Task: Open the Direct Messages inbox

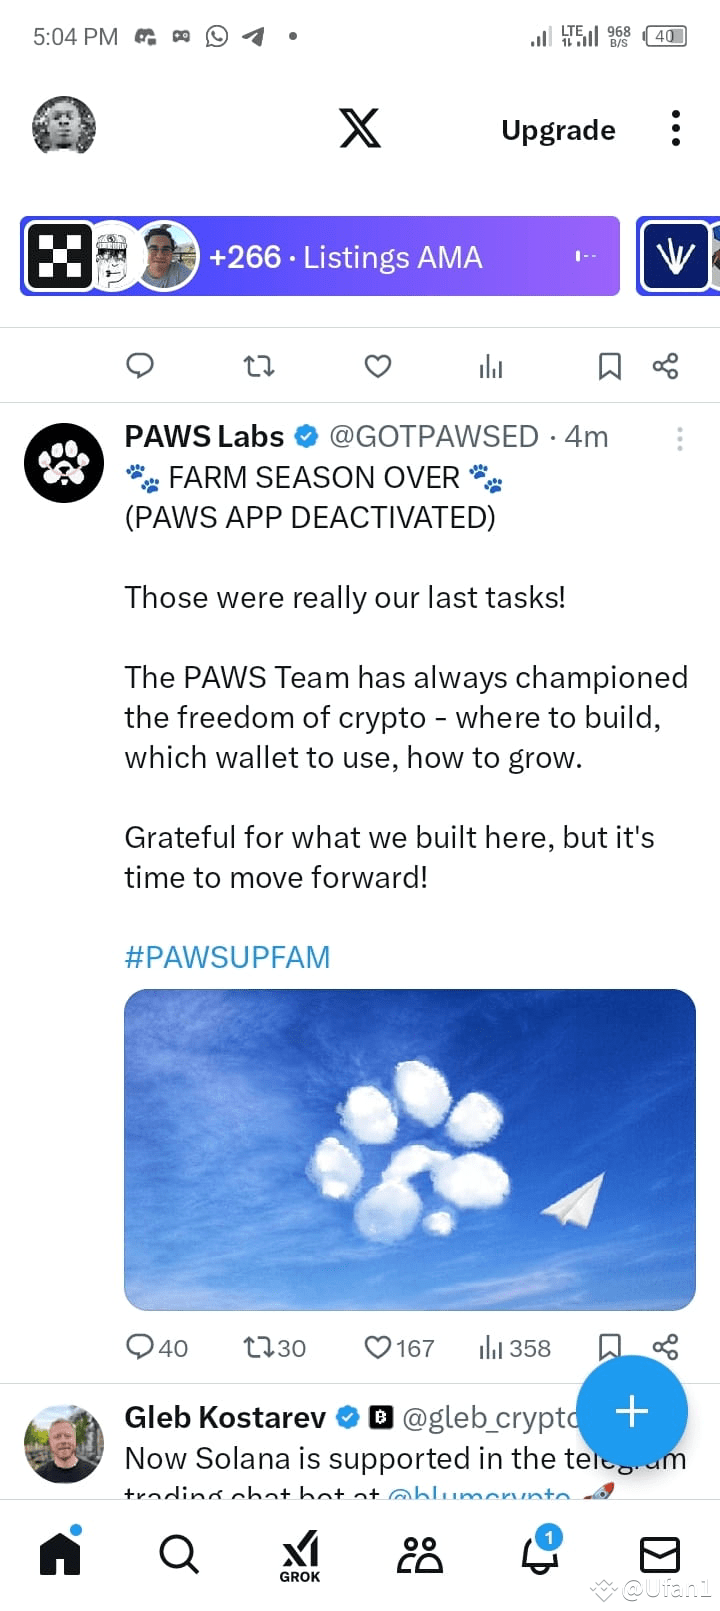Action: pos(659,1554)
